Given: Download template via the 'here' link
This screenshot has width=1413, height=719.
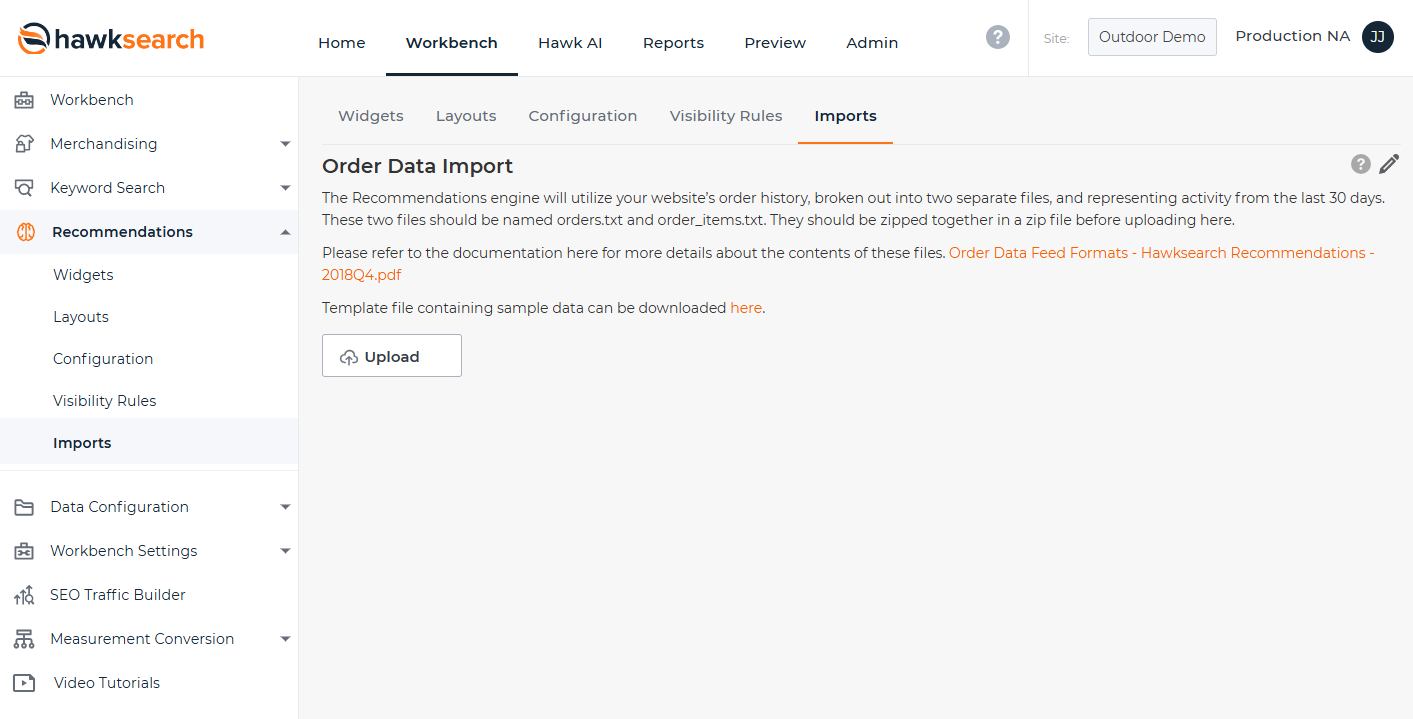Looking at the screenshot, I should click(x=746, y=308).
